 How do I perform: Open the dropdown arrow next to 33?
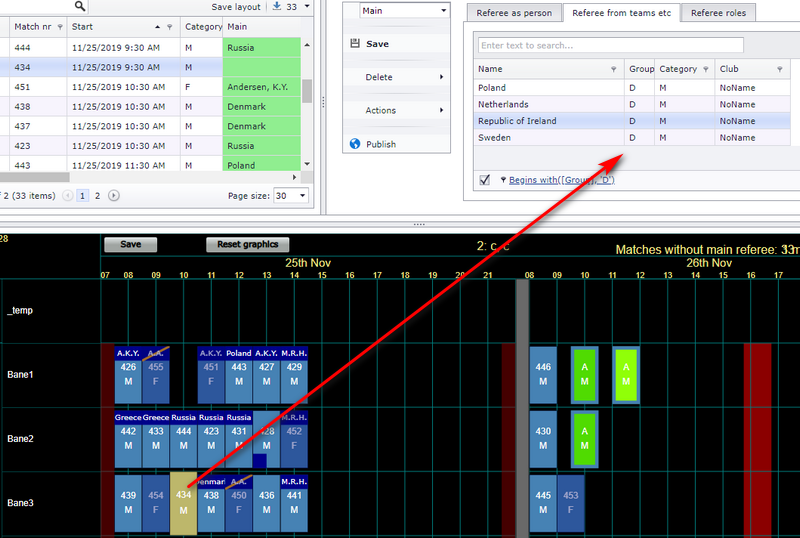(307, 6)
